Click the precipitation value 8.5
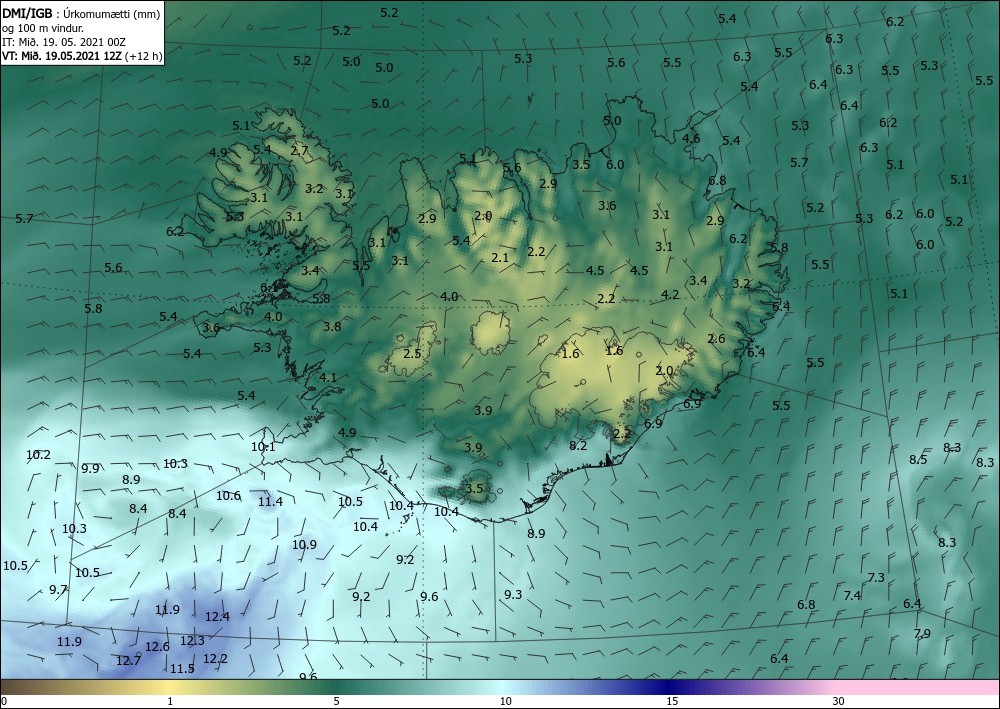 918,460
